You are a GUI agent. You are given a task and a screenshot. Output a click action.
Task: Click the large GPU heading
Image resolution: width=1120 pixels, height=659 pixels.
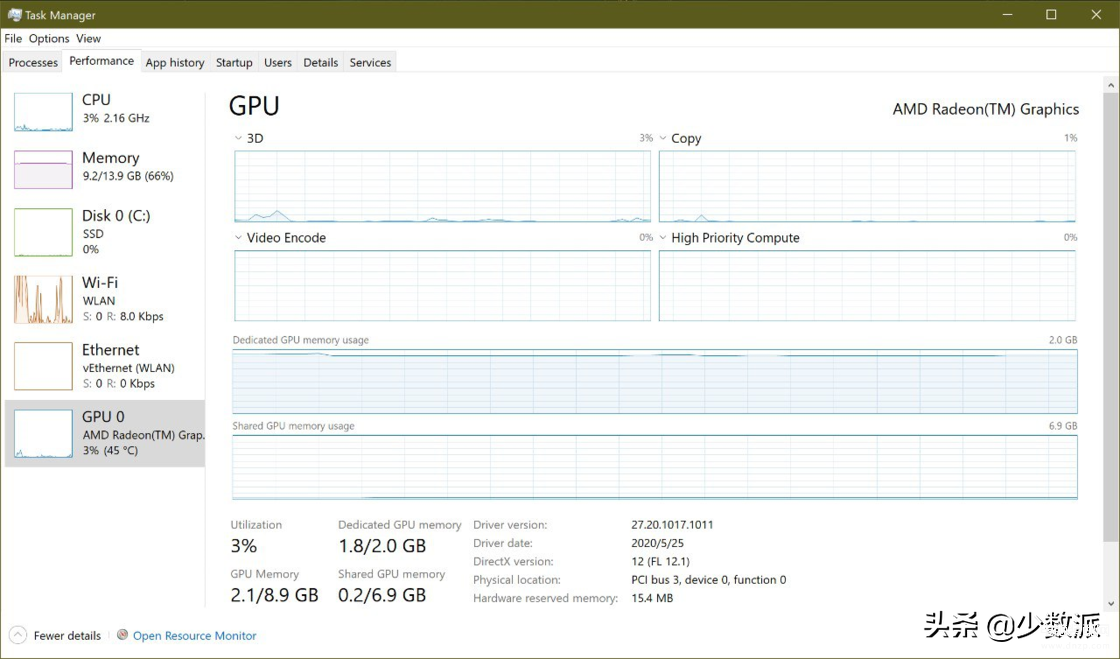[254, 106]
